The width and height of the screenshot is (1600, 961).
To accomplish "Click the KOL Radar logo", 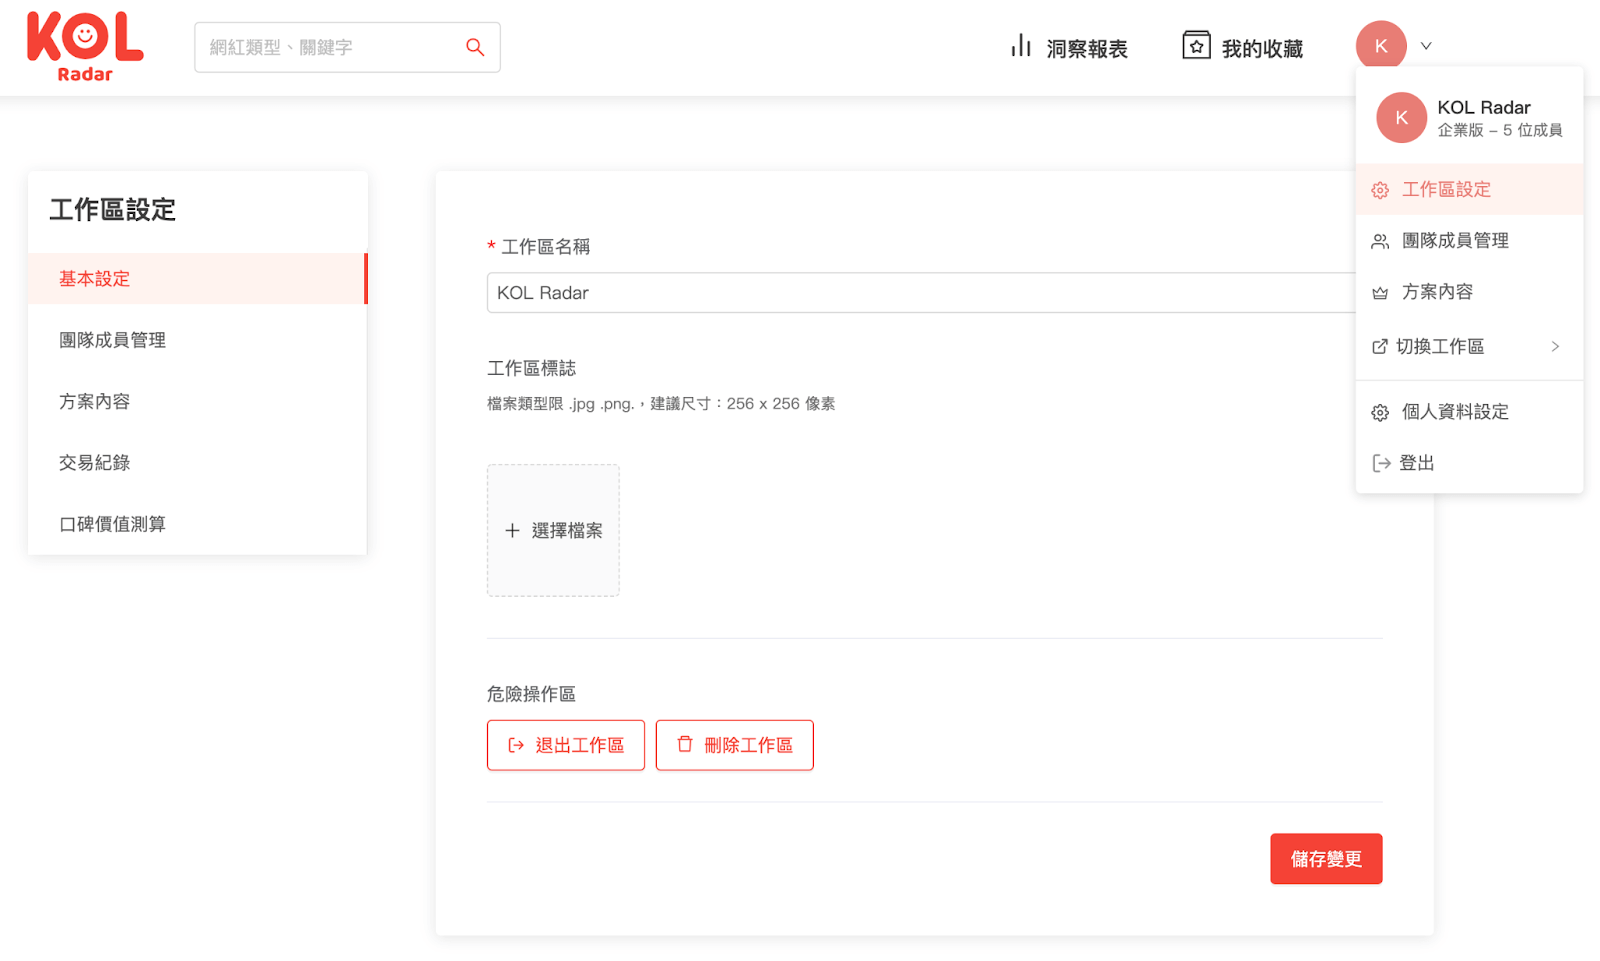I will [x=85, y=47].
